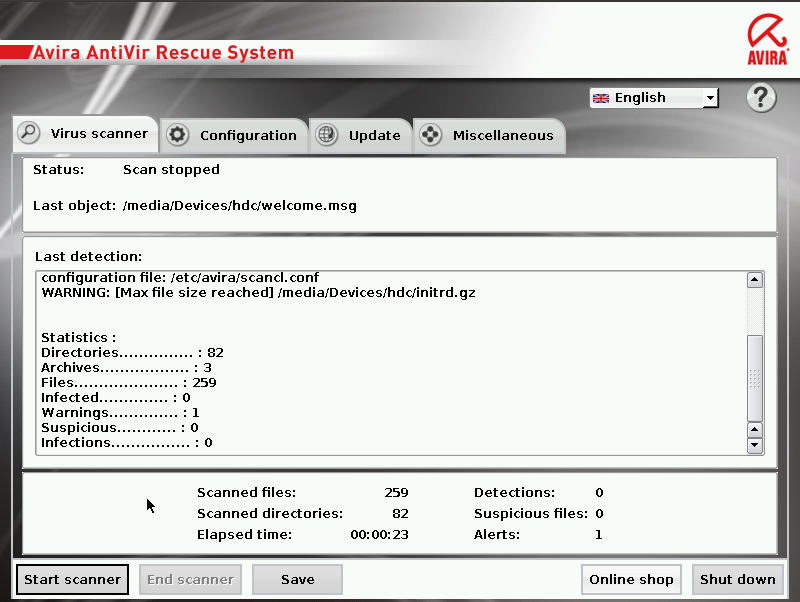Open the Update tab
This screenshot has width=800, height=602.
tap(360, 136)
